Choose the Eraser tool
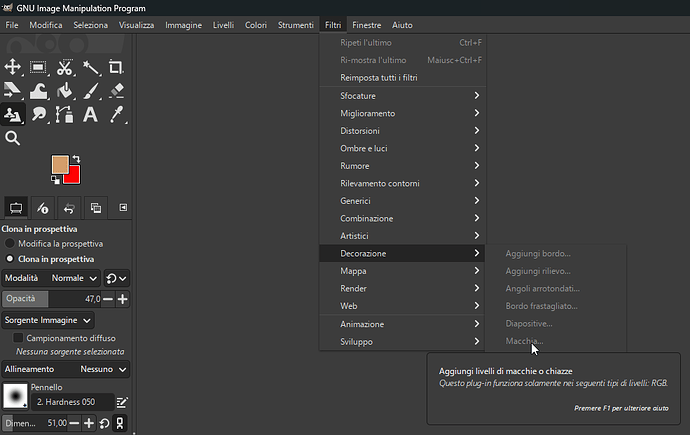Image resolution: width=690 pixels, height=435 pixels. click(x=116, y=91)
